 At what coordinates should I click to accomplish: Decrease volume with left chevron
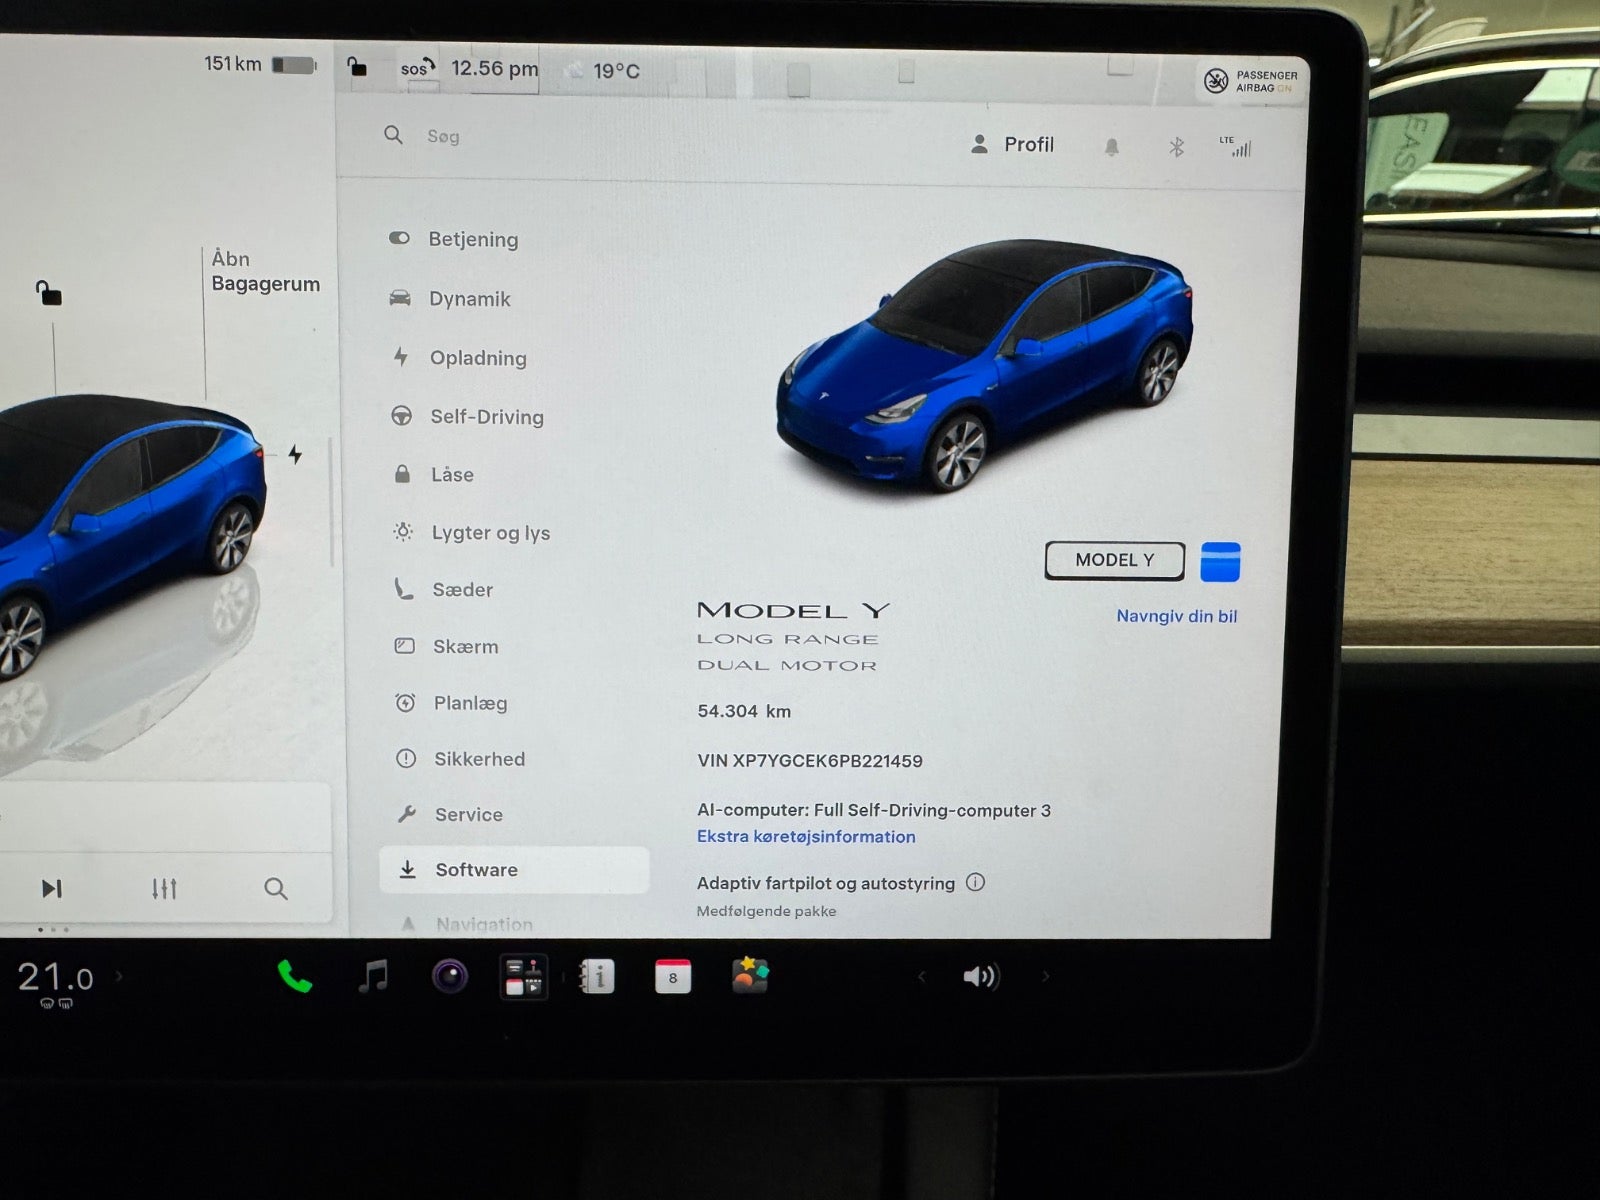(x=921, y=976)
